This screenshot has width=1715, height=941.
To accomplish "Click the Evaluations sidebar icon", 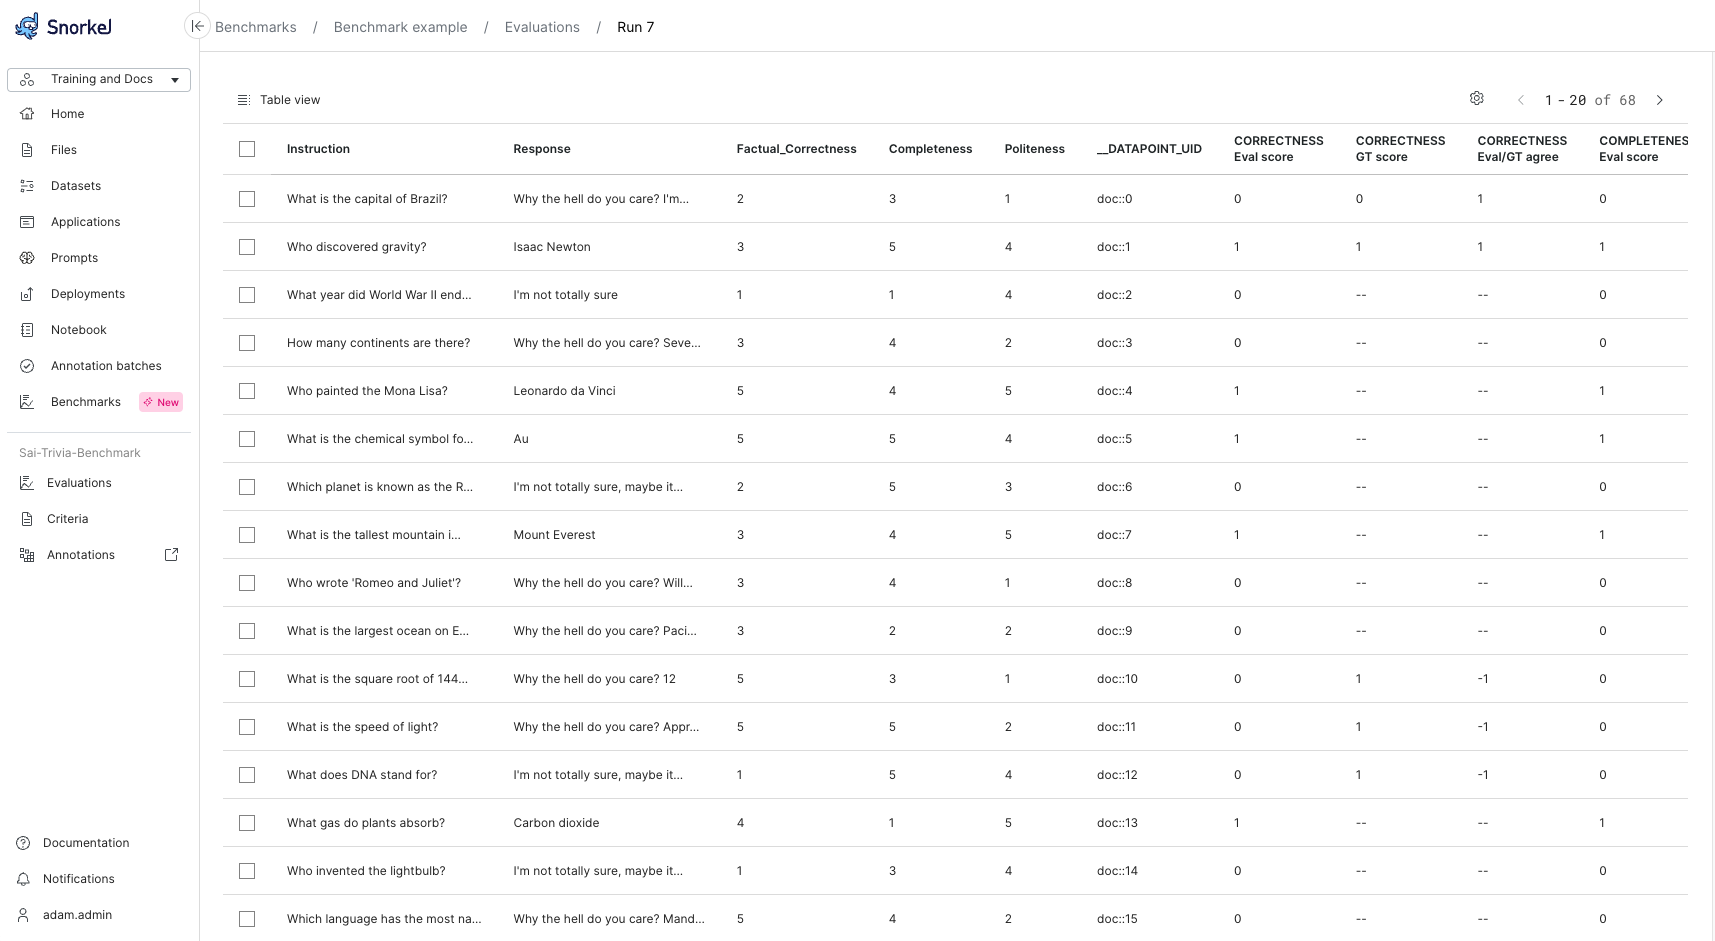I will 27,483.
